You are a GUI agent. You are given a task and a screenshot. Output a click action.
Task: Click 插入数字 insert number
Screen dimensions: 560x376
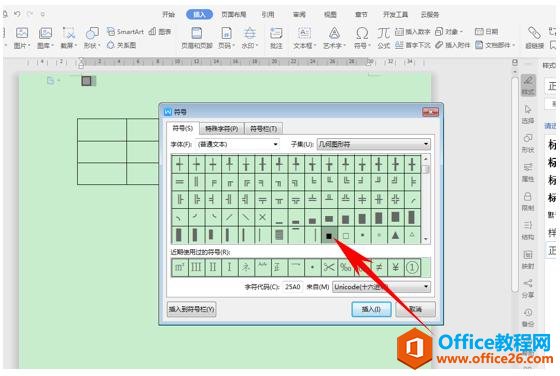pos(413,31)
